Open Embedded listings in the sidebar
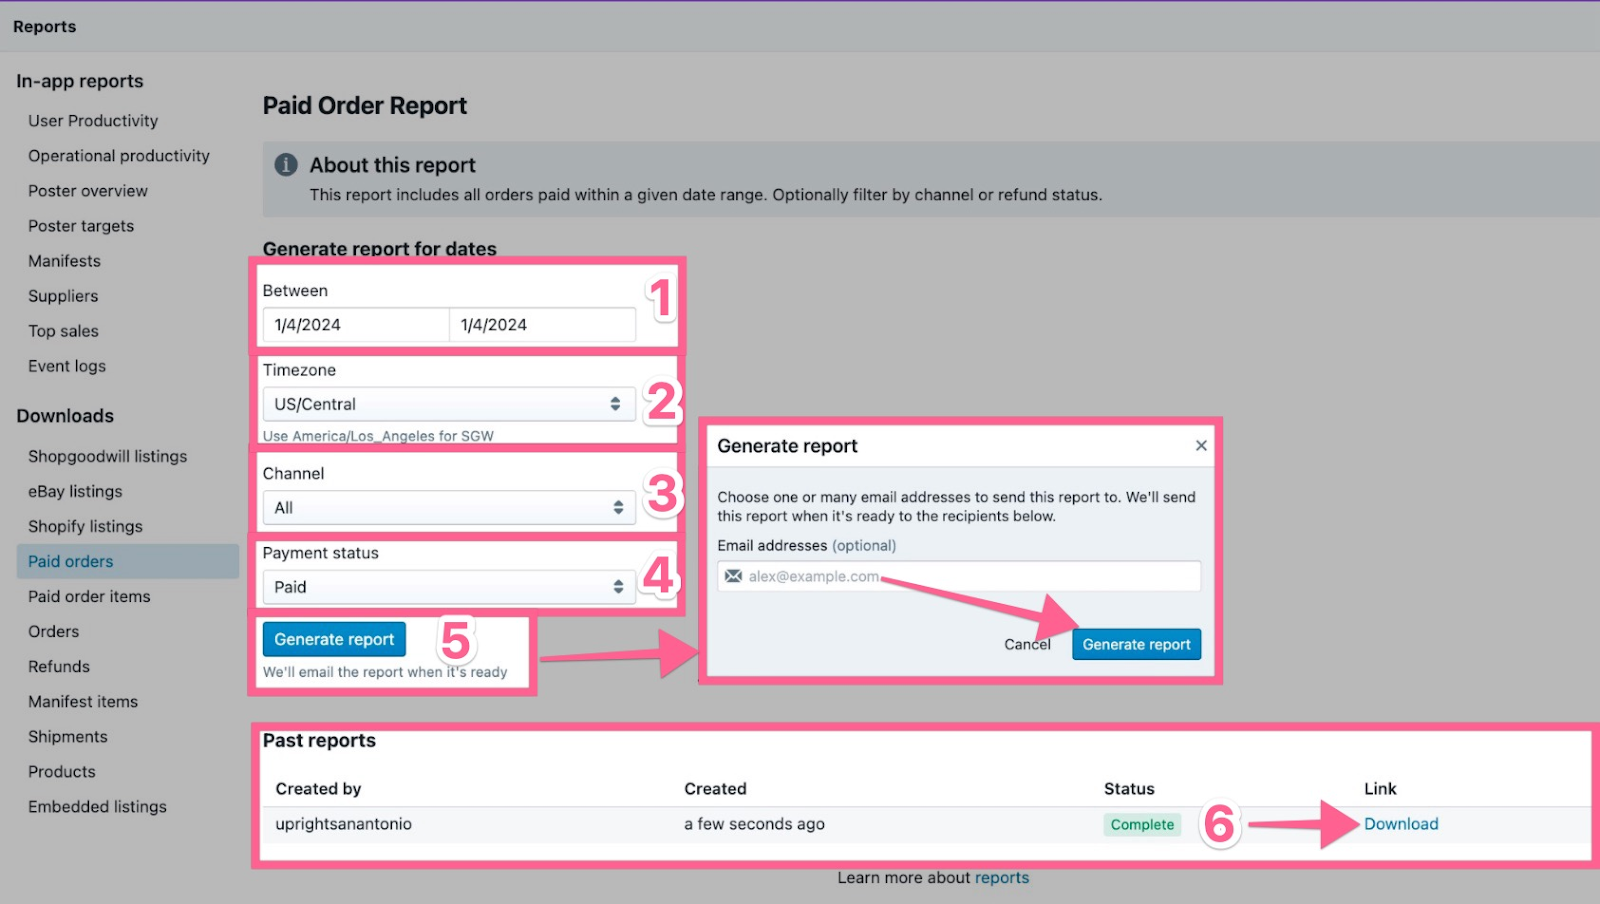The image size is (1600, 904). click(97, 807)
